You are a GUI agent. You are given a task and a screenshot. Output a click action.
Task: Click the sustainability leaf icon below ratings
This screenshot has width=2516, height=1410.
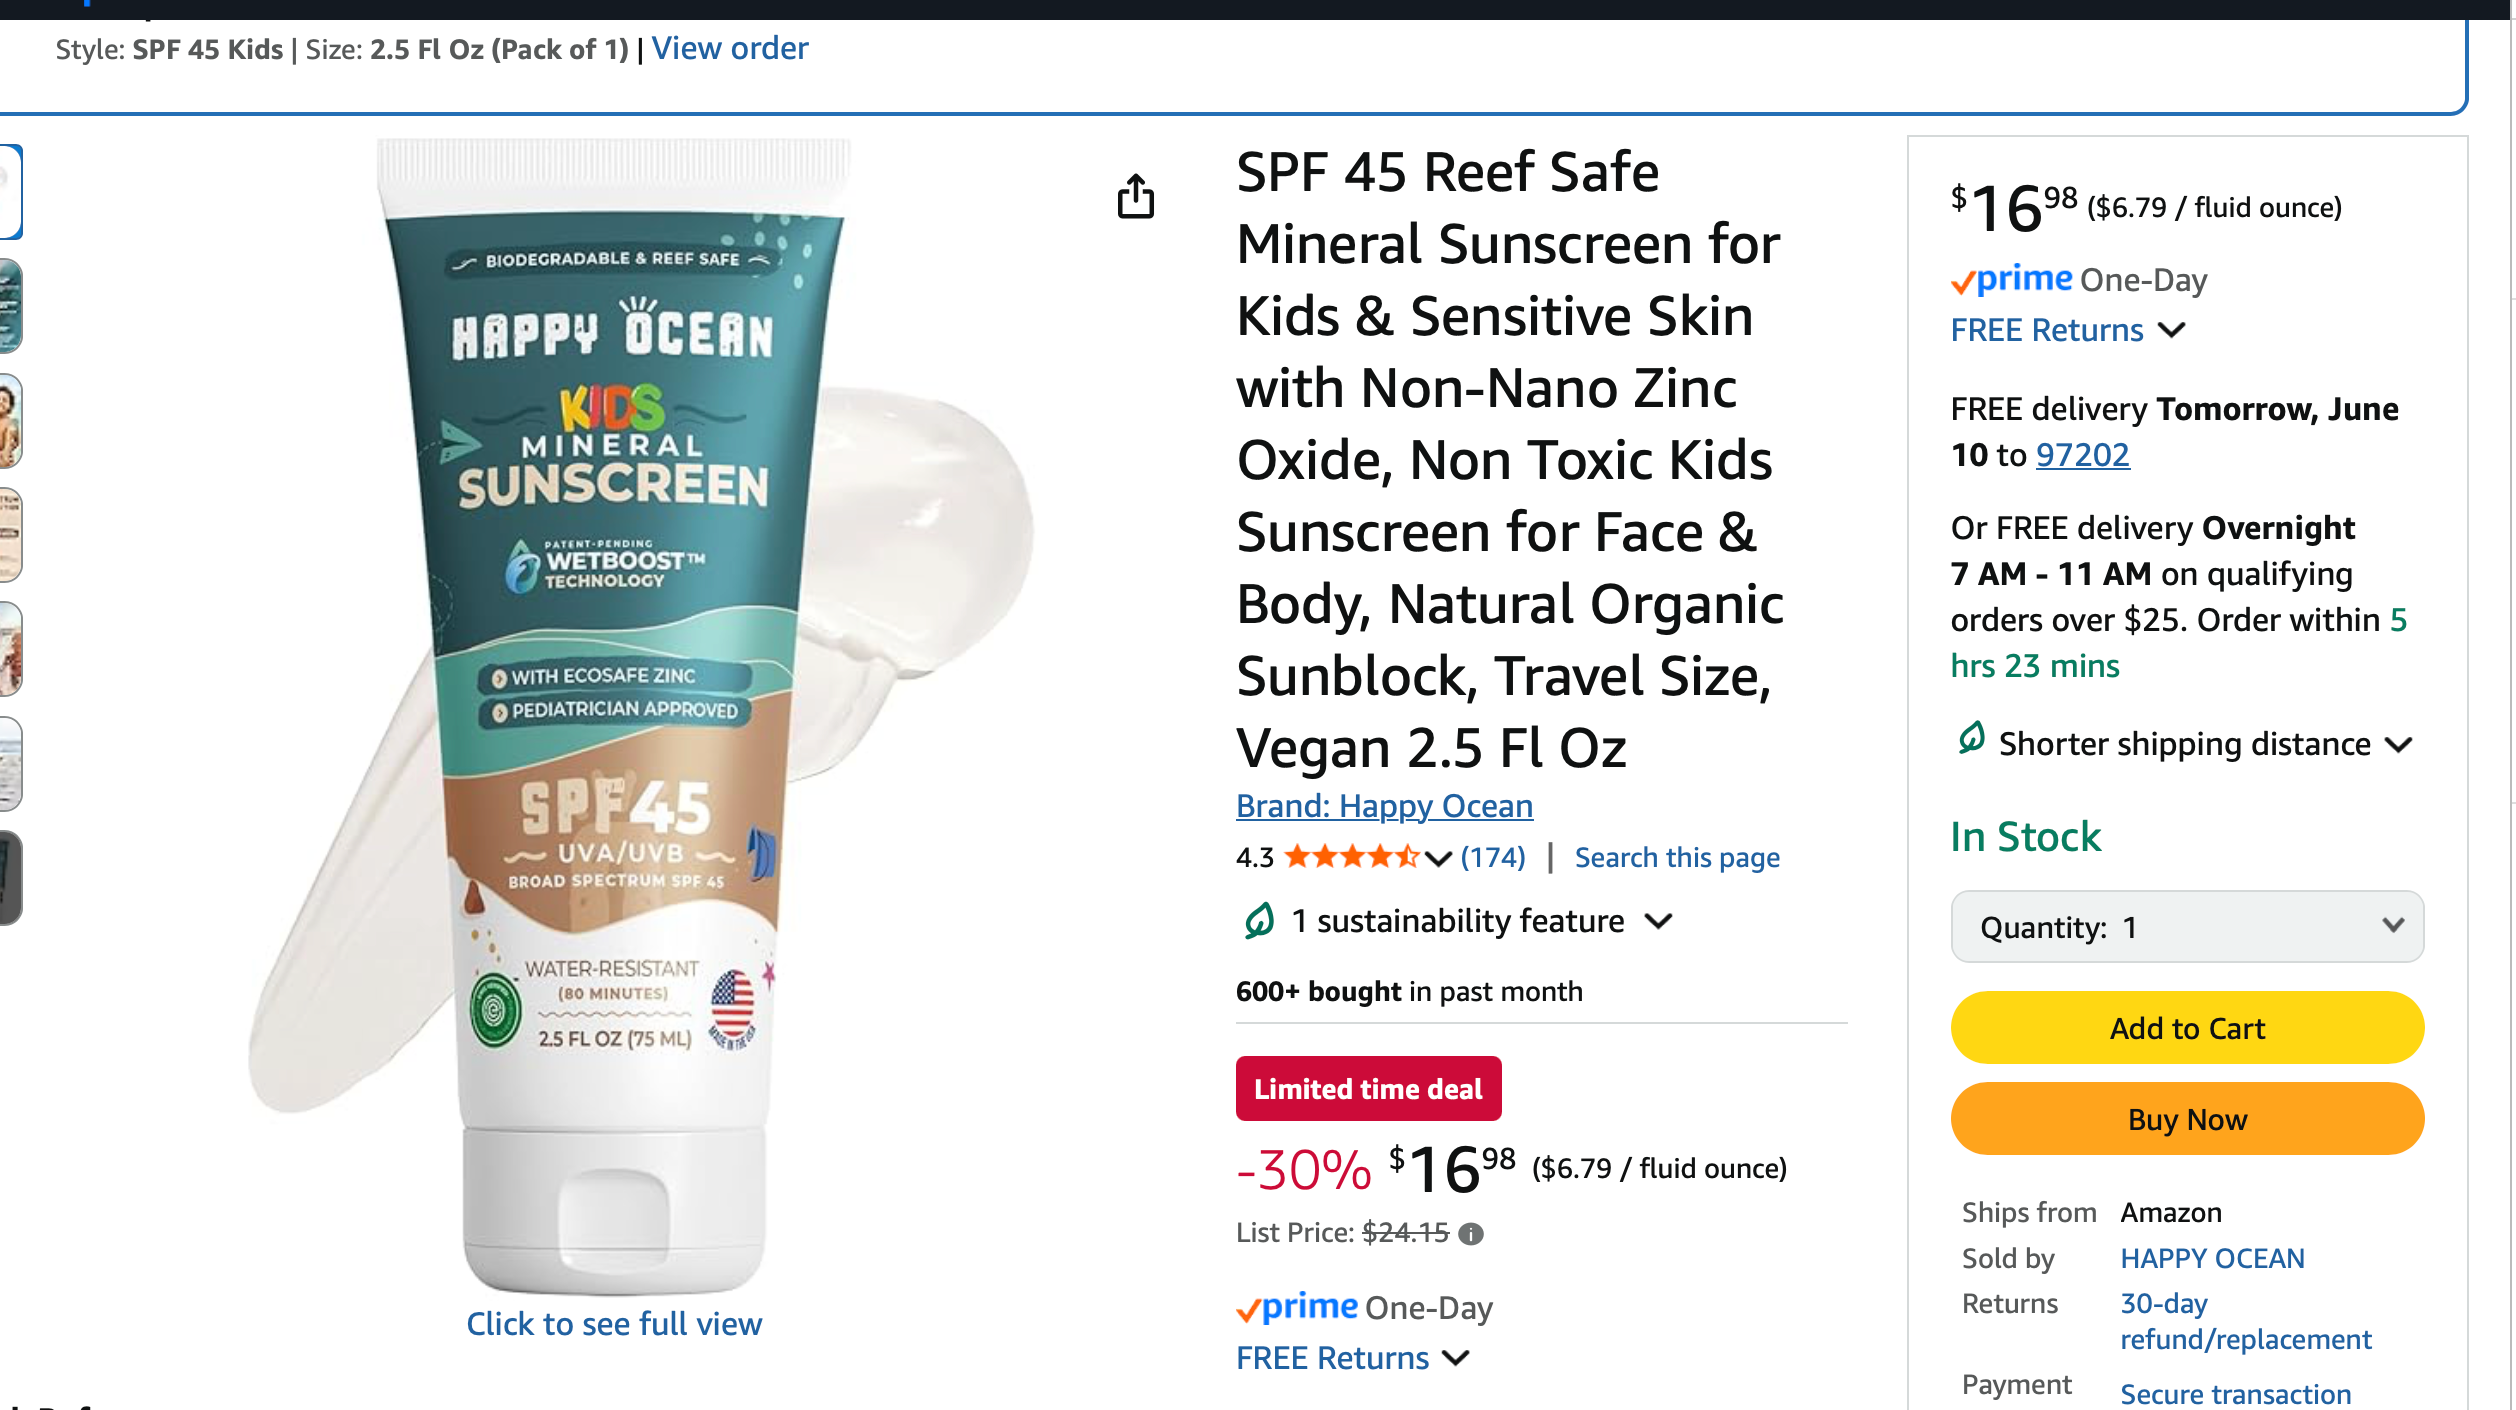pos(1259,920)
